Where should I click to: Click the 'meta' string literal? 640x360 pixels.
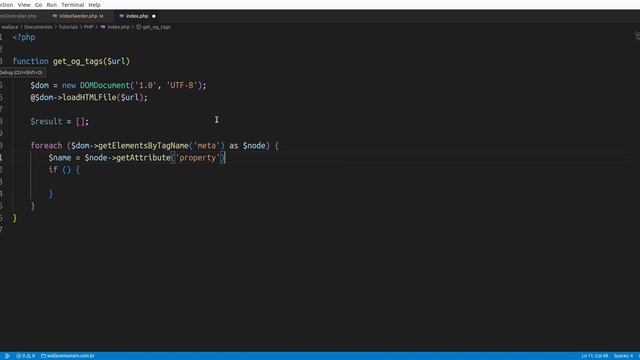click(x=207, y=146)
